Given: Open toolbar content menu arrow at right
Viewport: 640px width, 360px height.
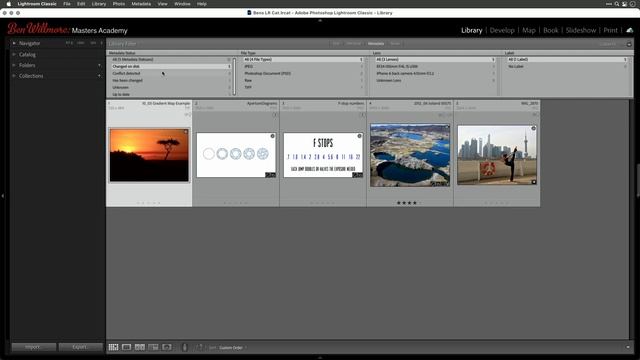Looking at the screenshot, I should pyautogui.click(x=628, y=347).
